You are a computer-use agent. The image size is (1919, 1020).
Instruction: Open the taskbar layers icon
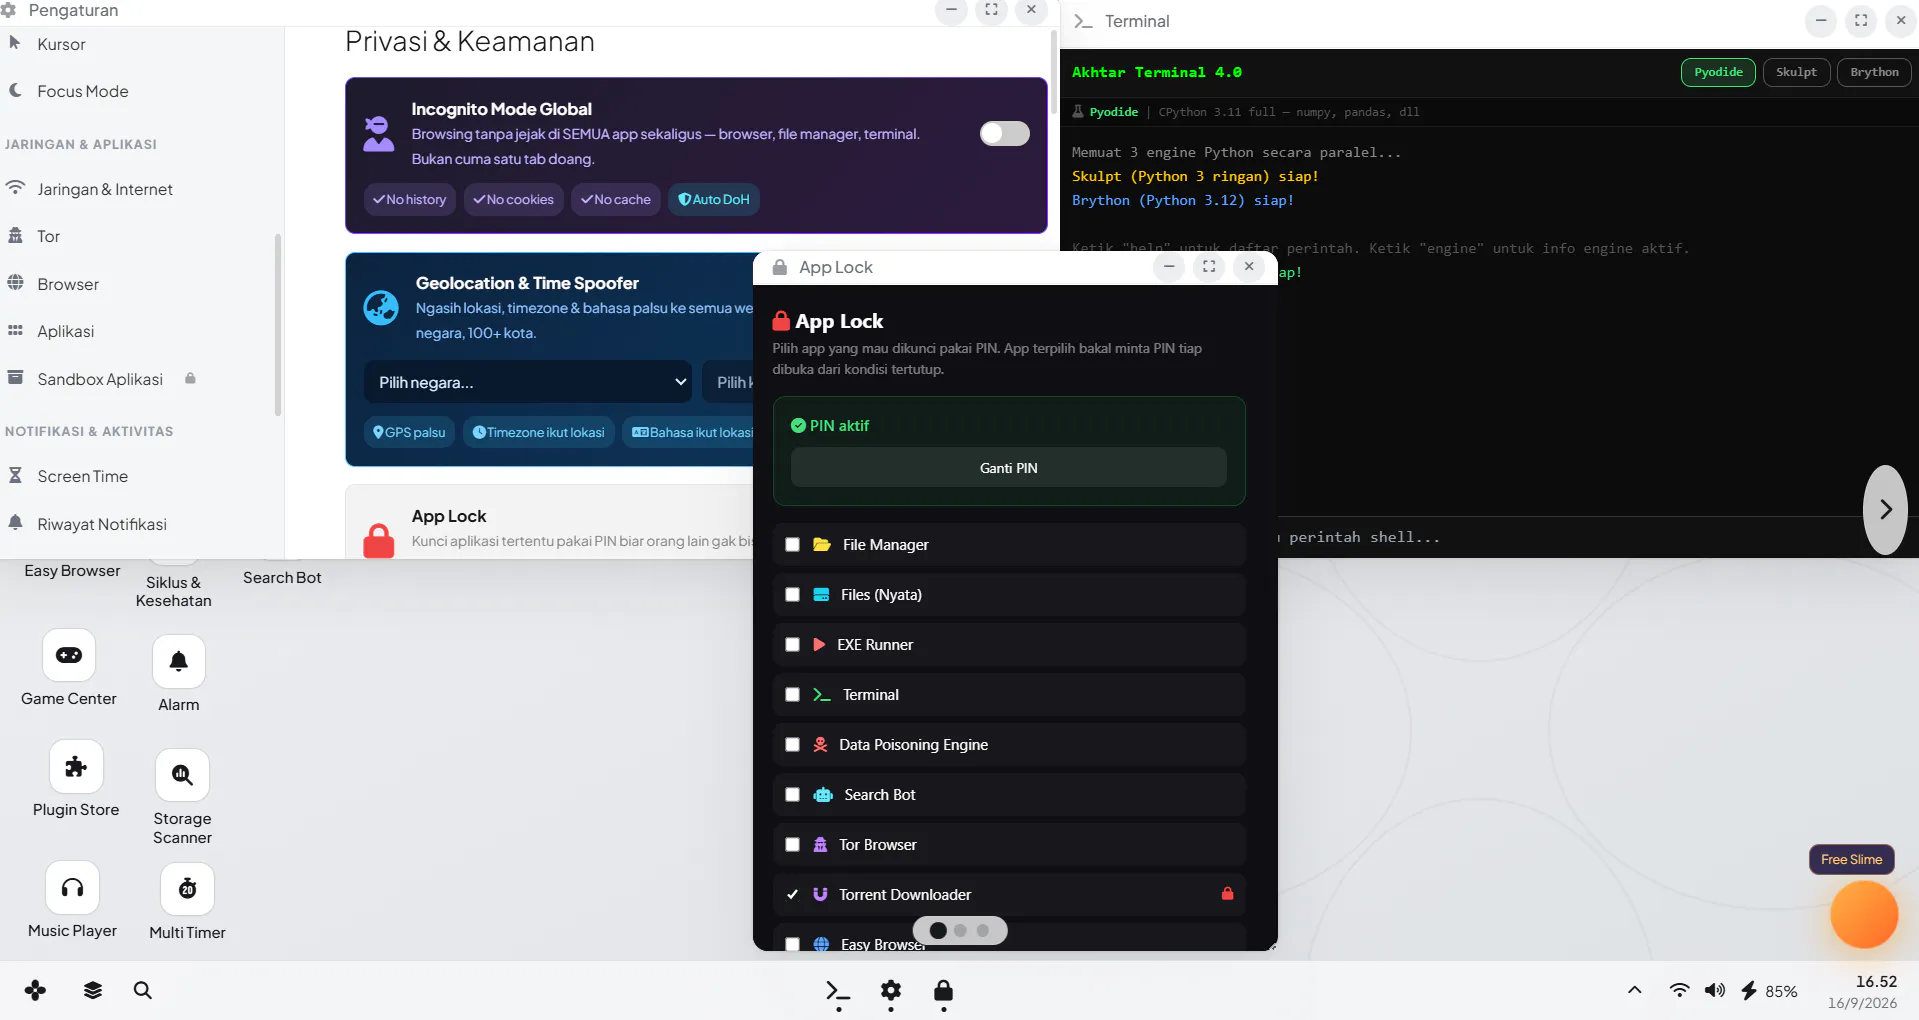click(x=93, y=990)
